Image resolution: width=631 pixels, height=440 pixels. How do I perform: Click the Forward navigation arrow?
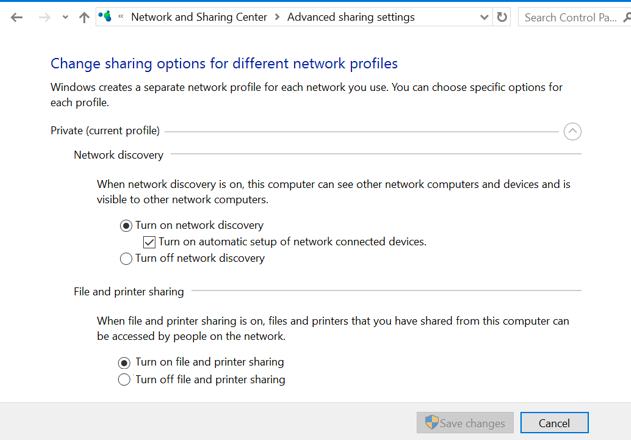coord(43,17)
